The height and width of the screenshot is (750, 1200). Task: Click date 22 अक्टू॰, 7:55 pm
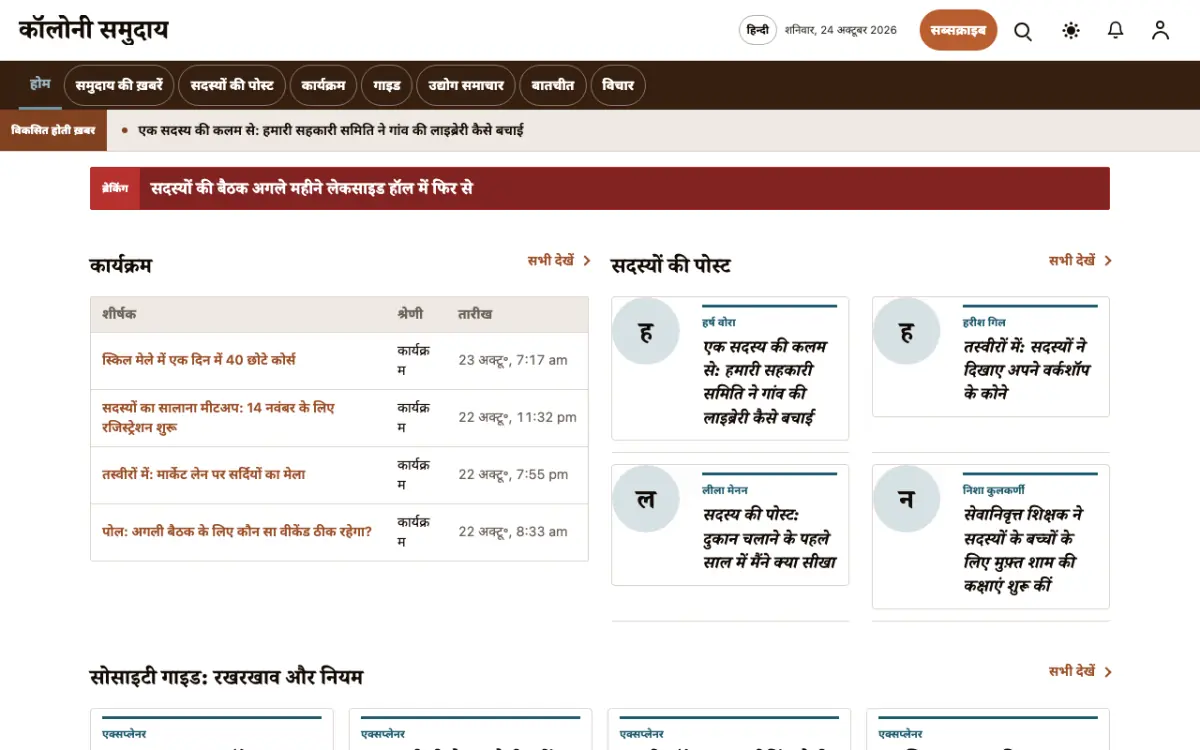click(513, 474)
